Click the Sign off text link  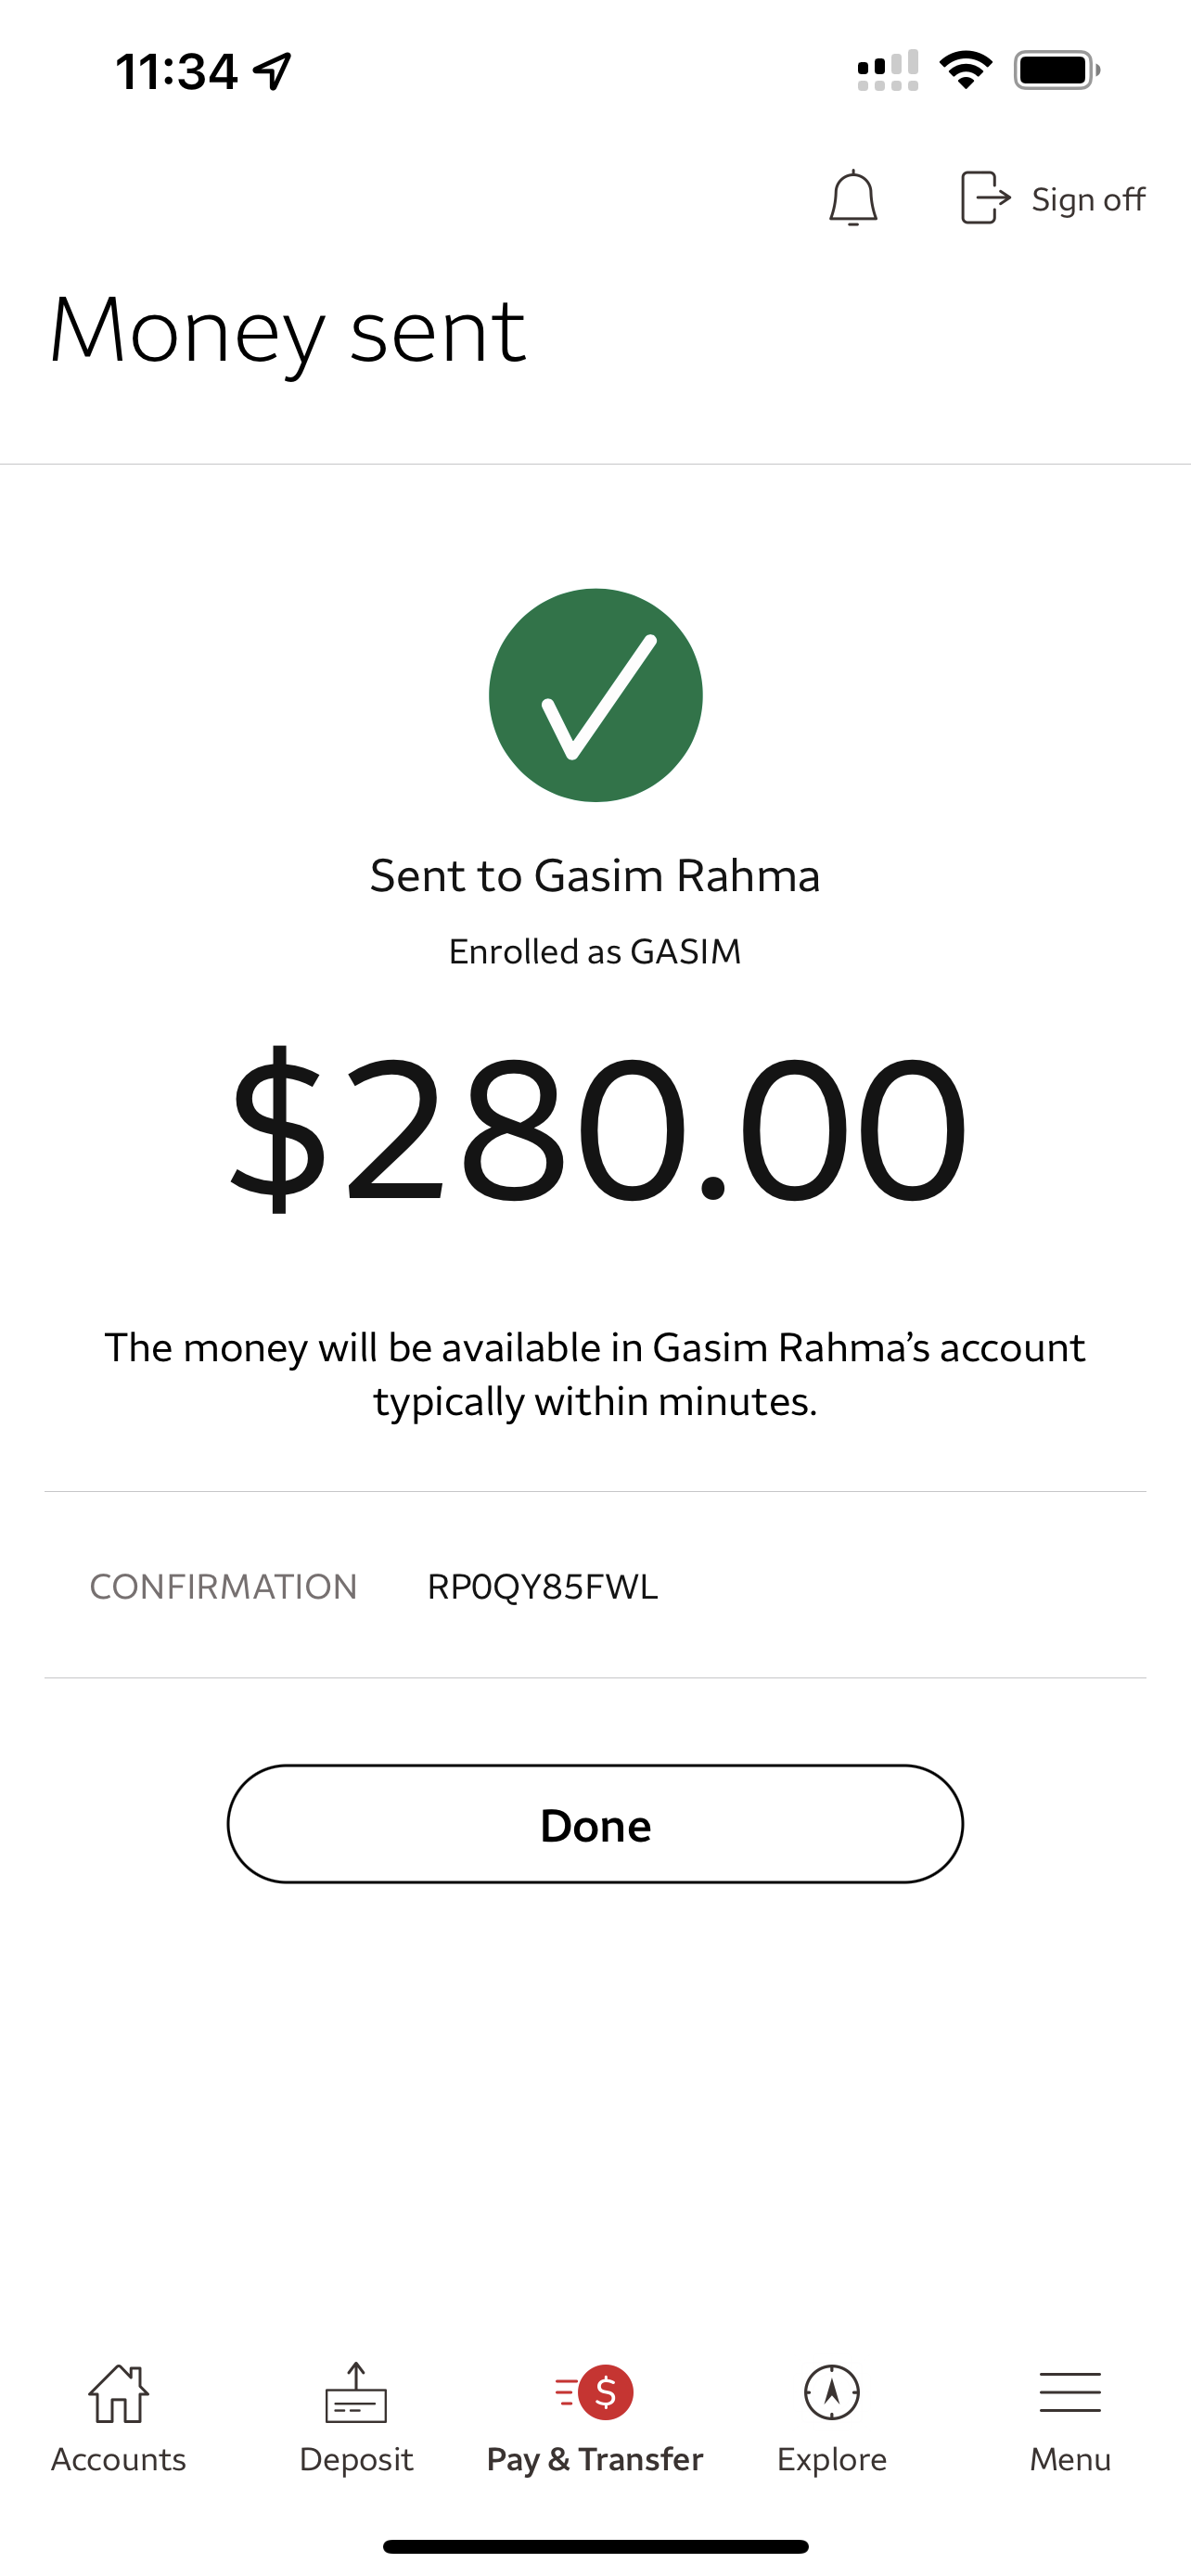(x=1087, y=200)
